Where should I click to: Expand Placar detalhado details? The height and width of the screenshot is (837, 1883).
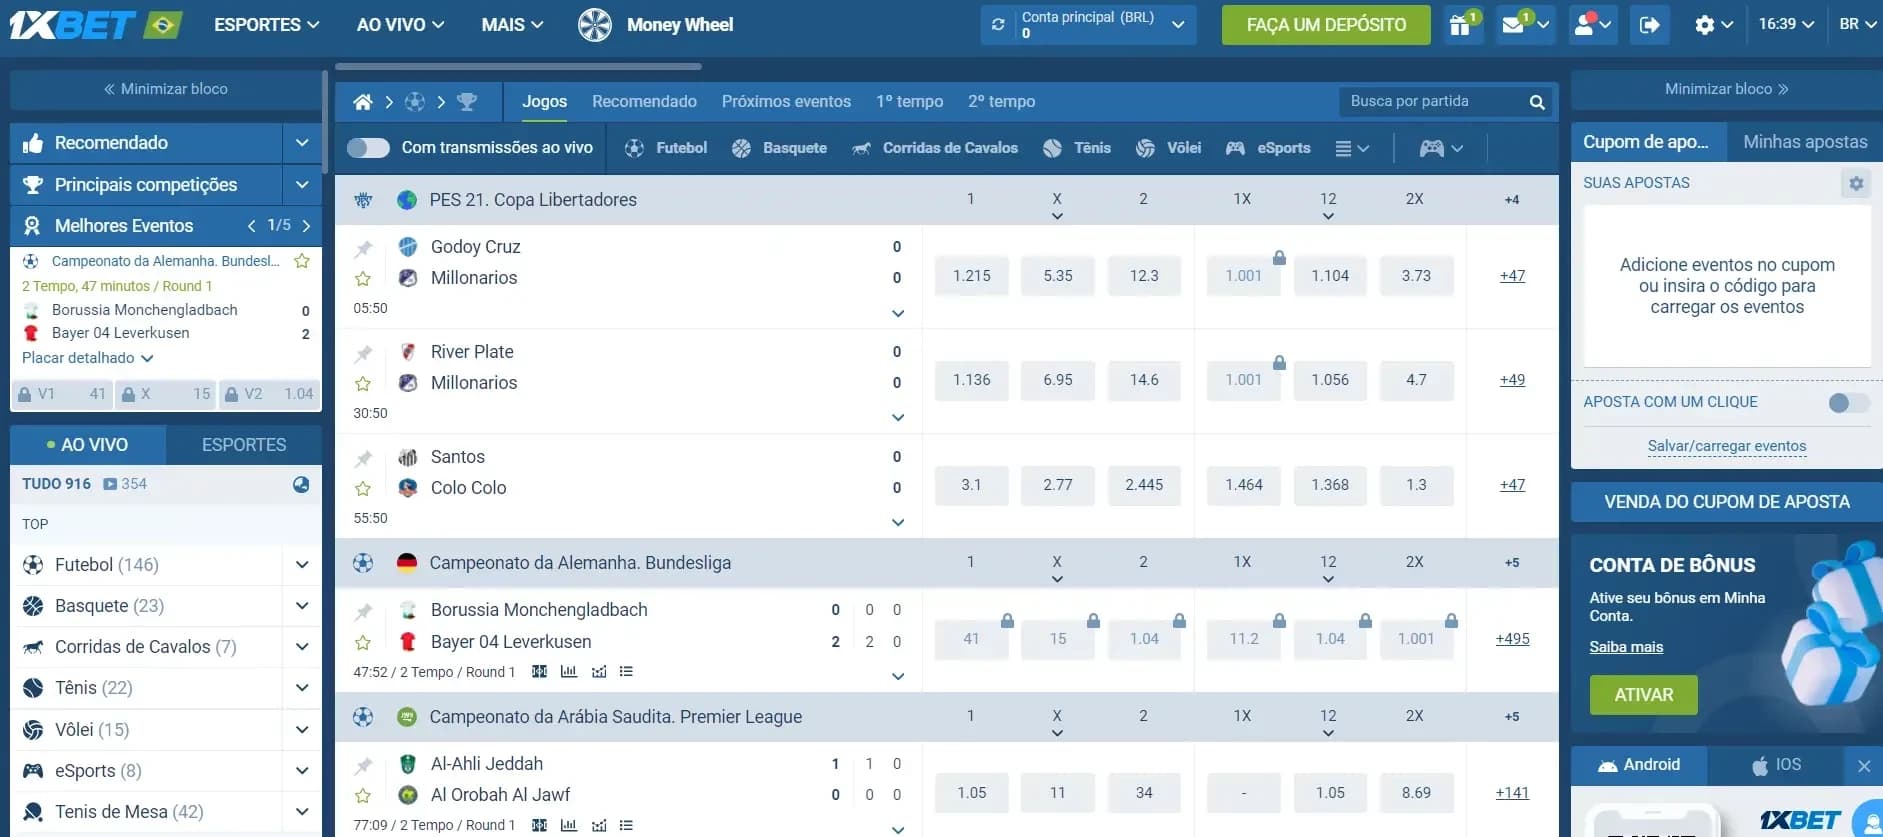88,358
